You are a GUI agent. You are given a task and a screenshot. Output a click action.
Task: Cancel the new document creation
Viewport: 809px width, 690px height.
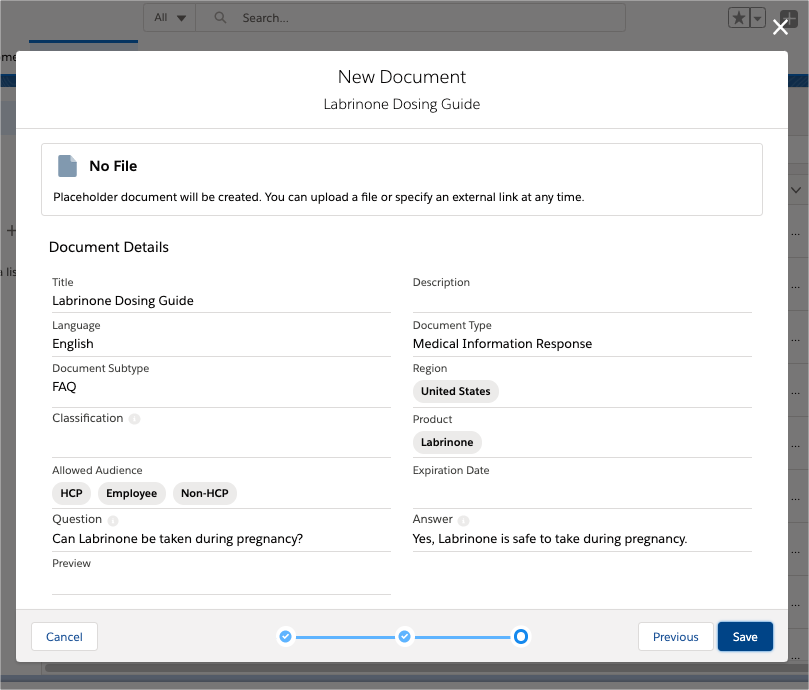click(x=64, y=637)
